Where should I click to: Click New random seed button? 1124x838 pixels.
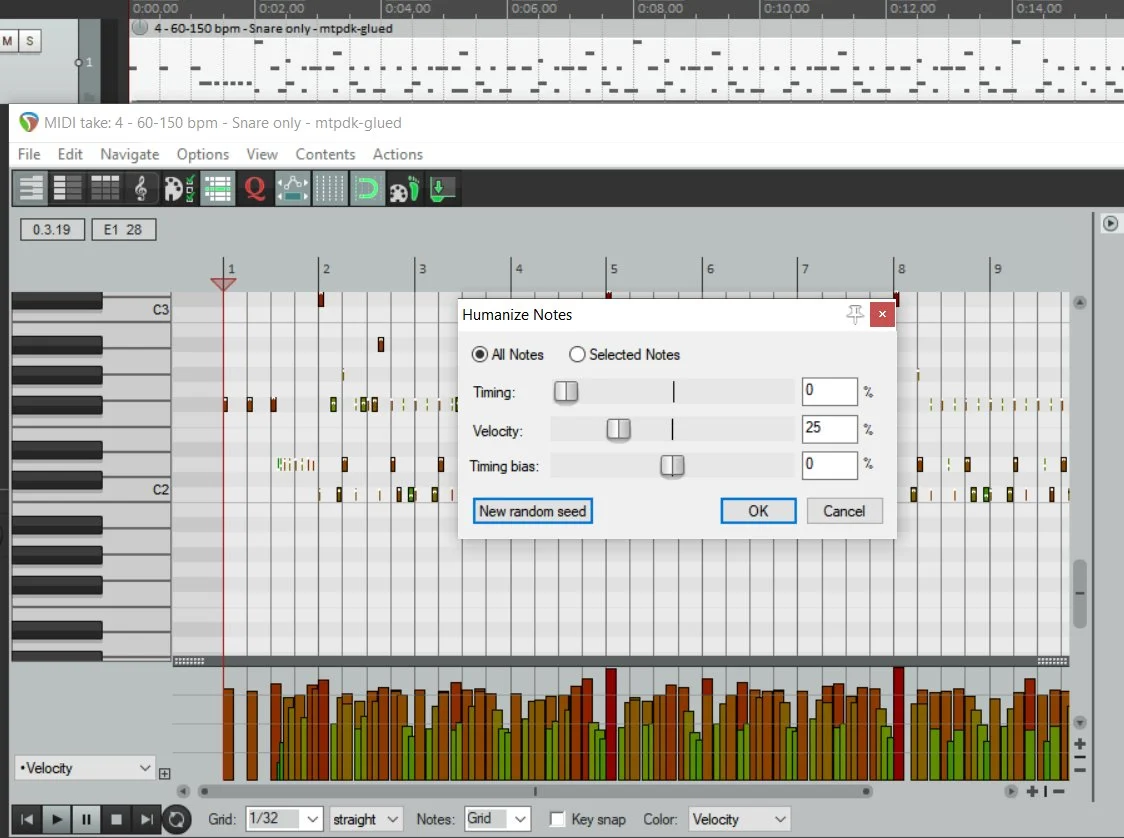[533, 511]
